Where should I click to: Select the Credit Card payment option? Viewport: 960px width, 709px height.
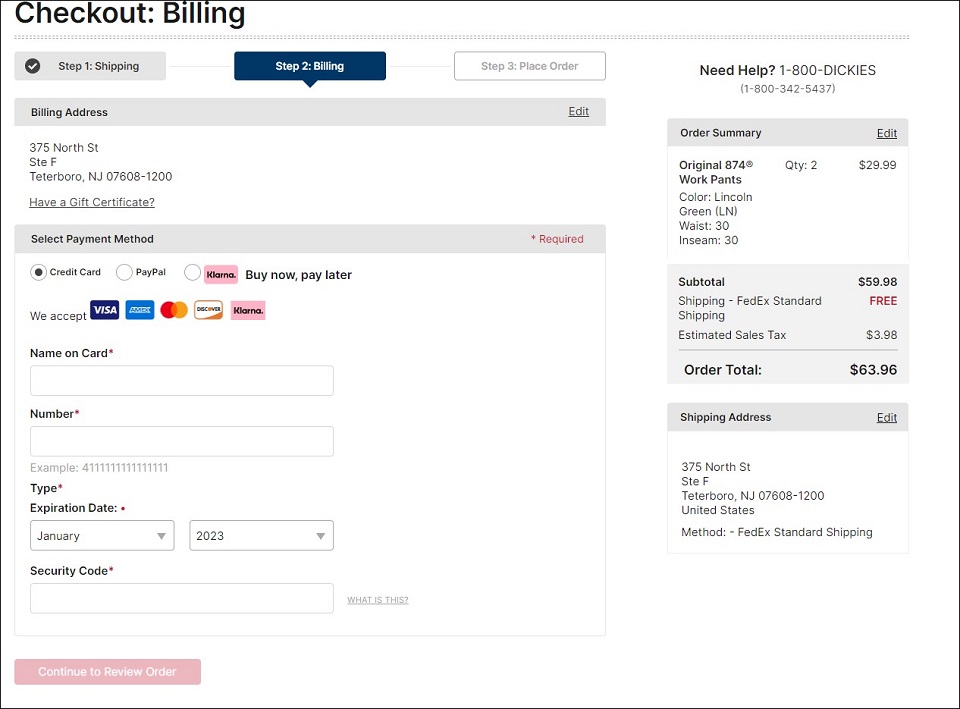39,272
